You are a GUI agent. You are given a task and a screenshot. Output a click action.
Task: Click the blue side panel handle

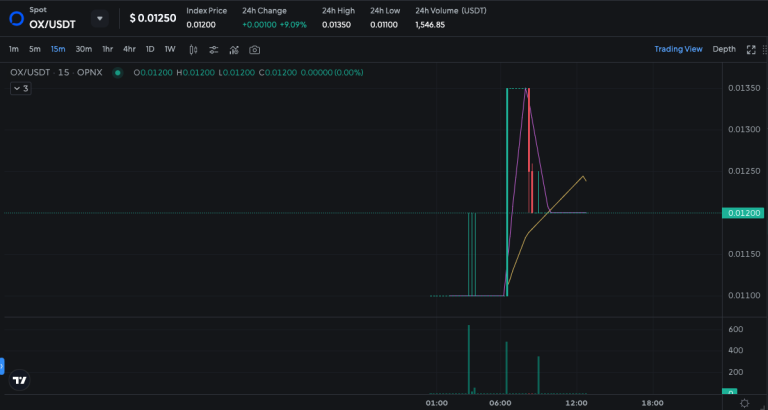(3, 367)
